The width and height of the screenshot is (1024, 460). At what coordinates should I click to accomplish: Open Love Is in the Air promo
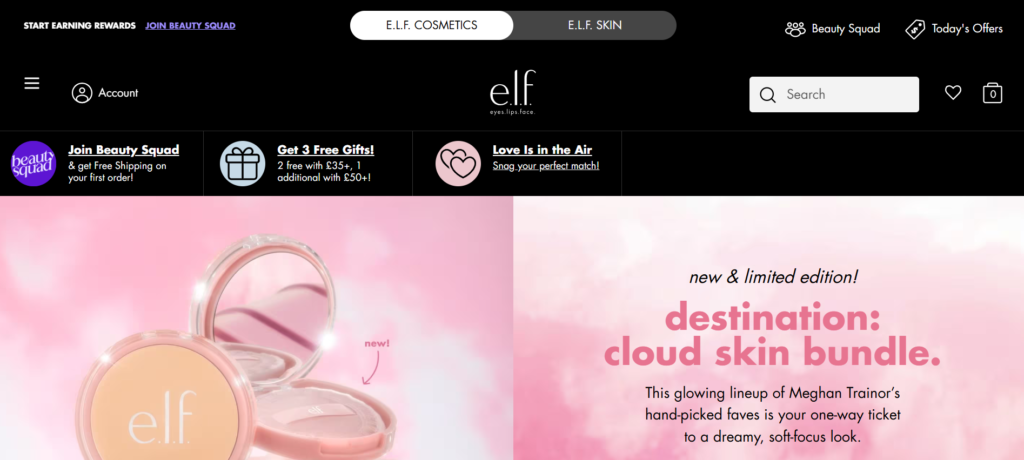542,150
